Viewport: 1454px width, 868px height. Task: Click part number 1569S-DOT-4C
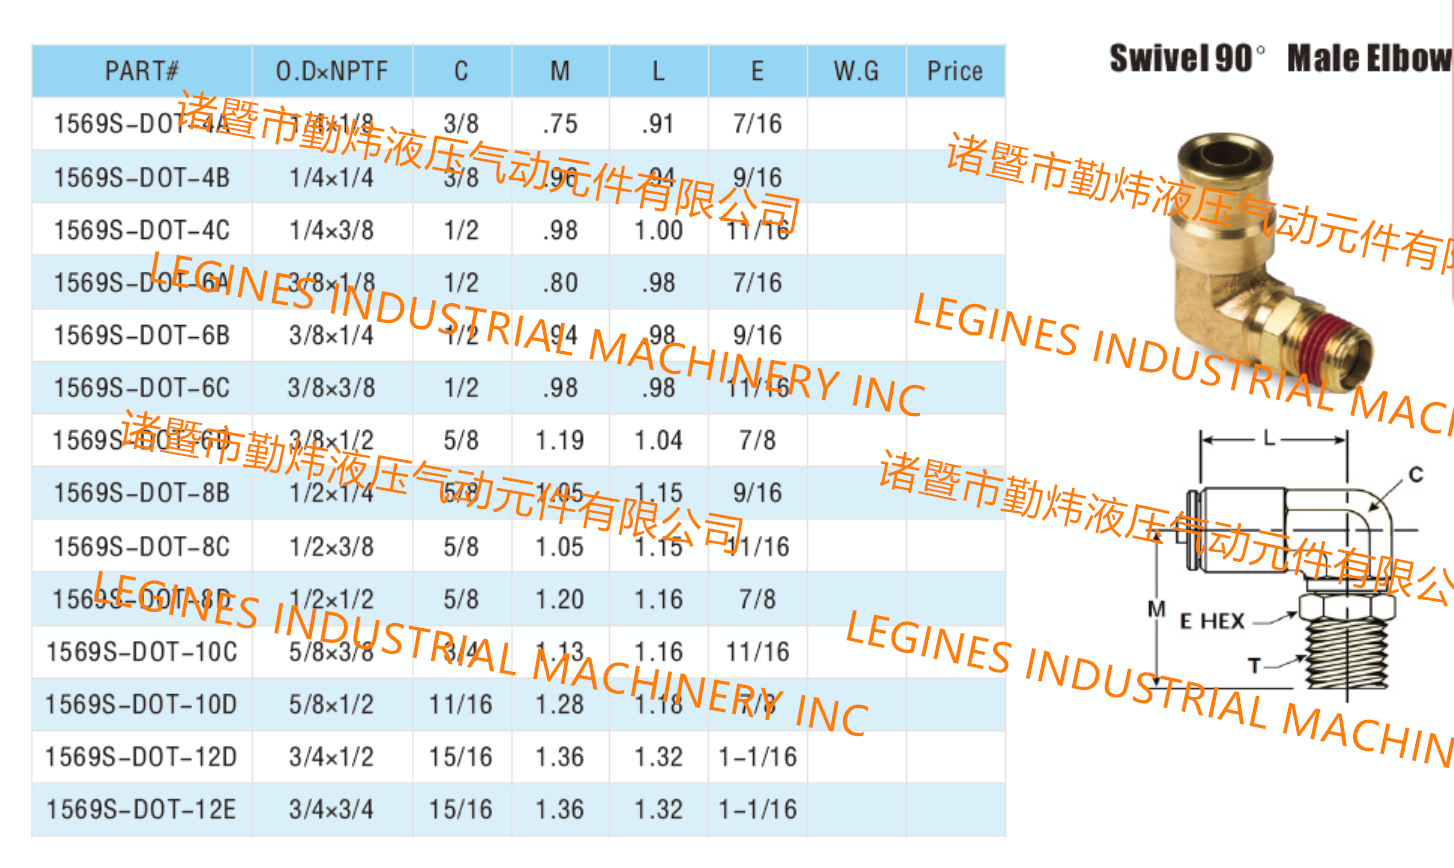[x=142, y=230]
